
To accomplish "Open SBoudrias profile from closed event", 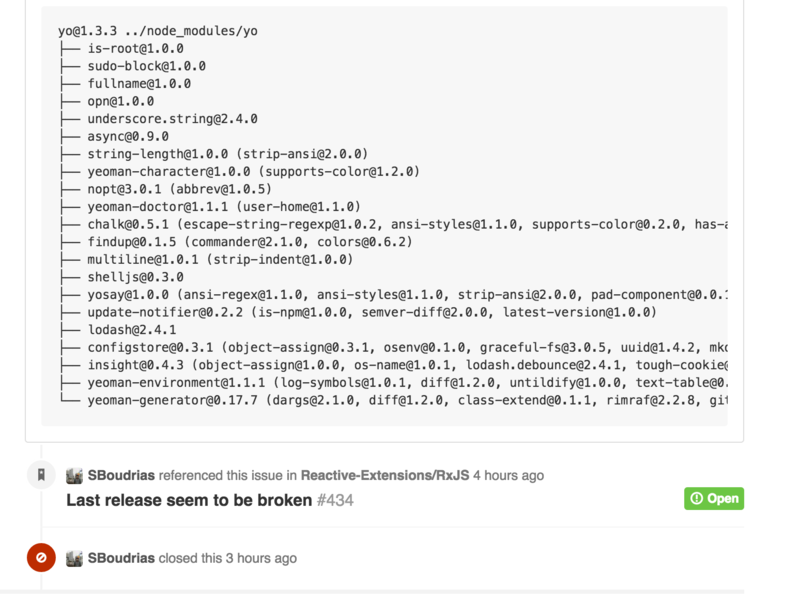I will pyautogui.click(x=121, y=558).
